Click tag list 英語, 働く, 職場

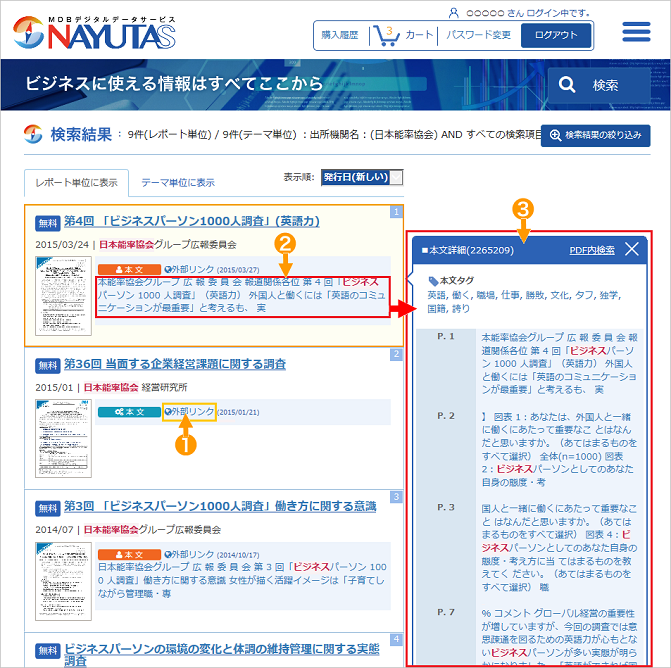[x=524, y=302]
